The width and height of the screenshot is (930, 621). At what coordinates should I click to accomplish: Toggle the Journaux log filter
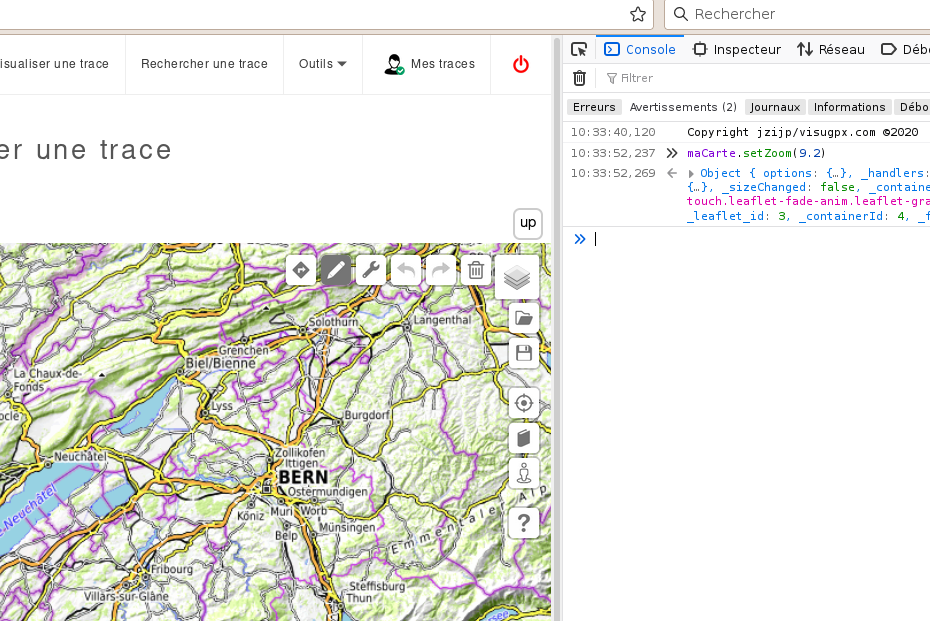click(775, 107)
